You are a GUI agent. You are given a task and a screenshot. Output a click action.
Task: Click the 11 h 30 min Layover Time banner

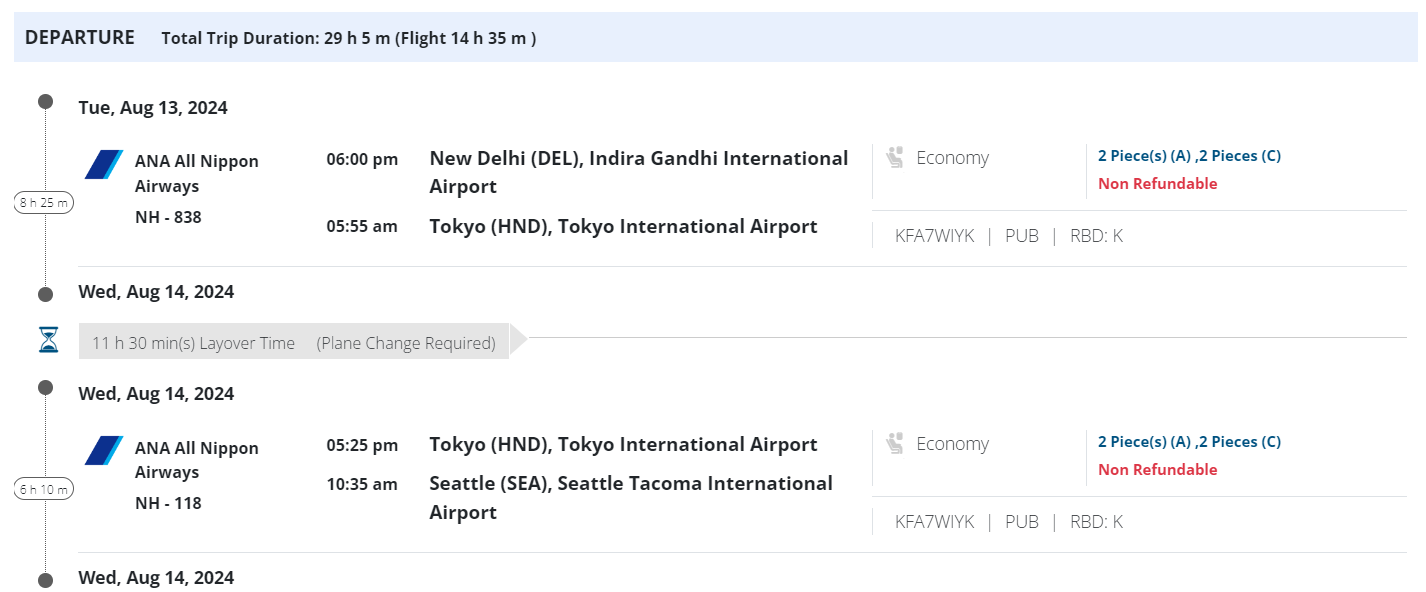point(293,343)
